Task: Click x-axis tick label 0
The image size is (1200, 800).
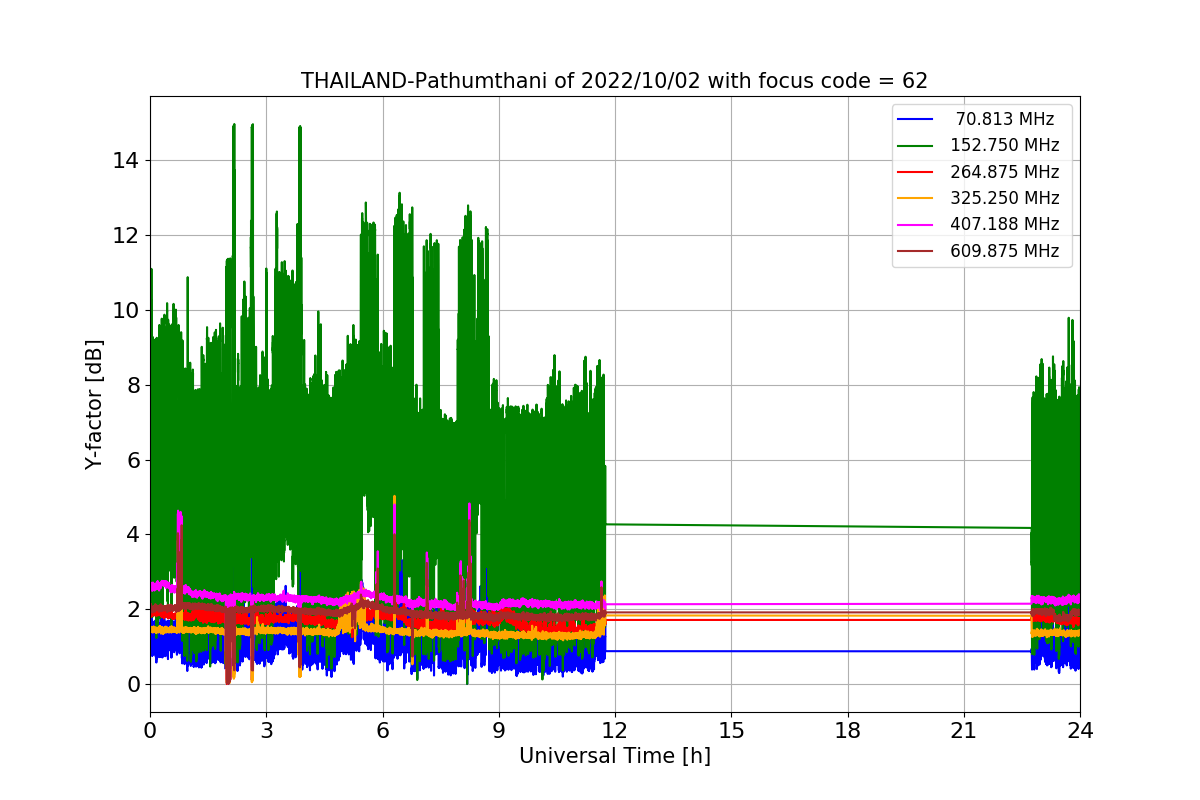Action: pyautogui.click(x=150, y=730)
